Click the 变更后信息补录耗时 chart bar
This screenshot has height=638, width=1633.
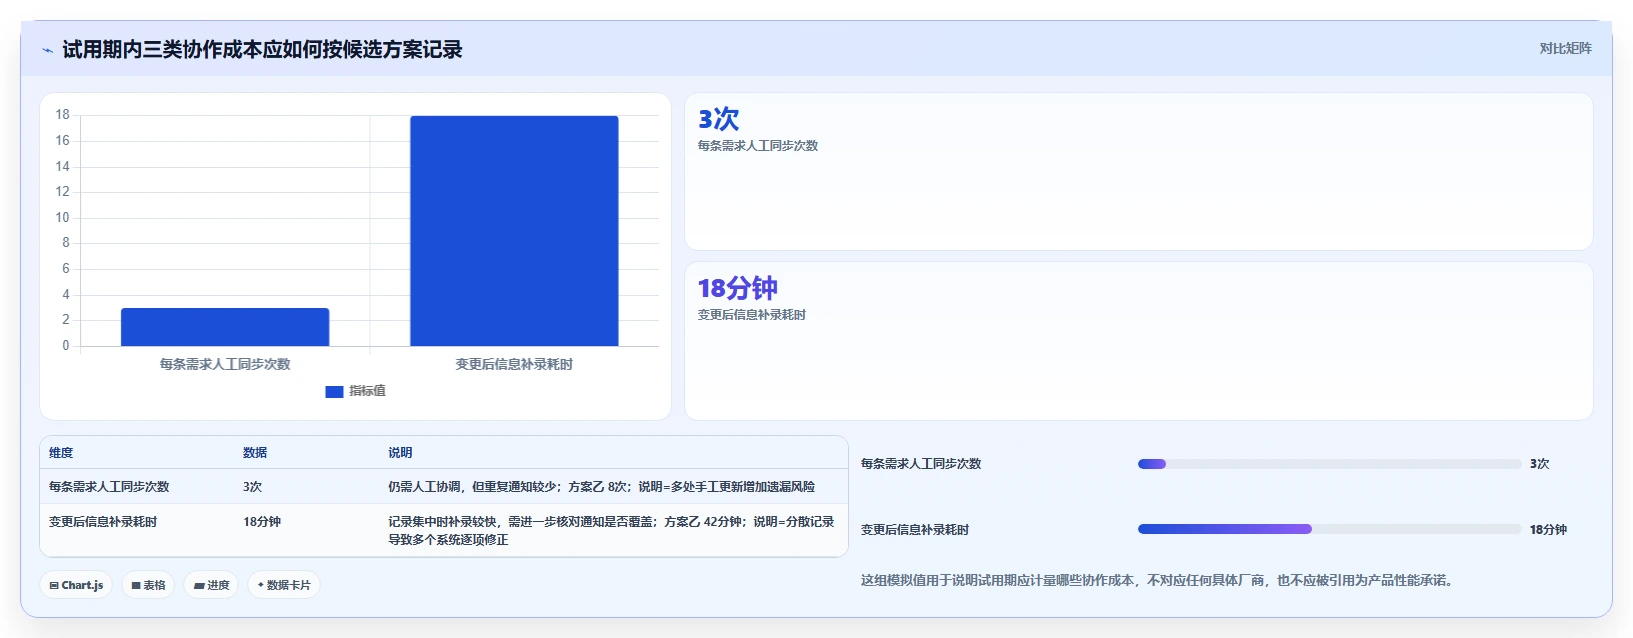coord(514,231)
